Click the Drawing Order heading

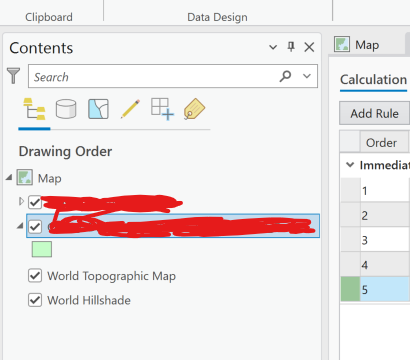65,152
